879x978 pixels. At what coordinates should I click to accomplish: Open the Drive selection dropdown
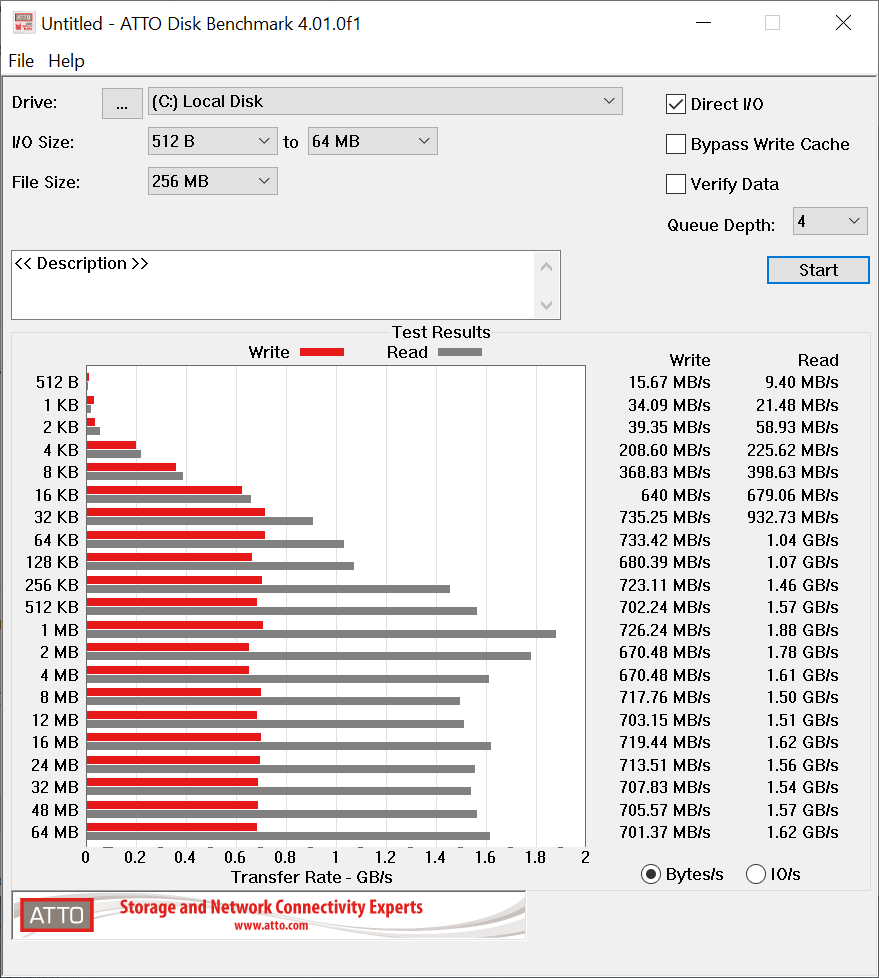[385, 101]
